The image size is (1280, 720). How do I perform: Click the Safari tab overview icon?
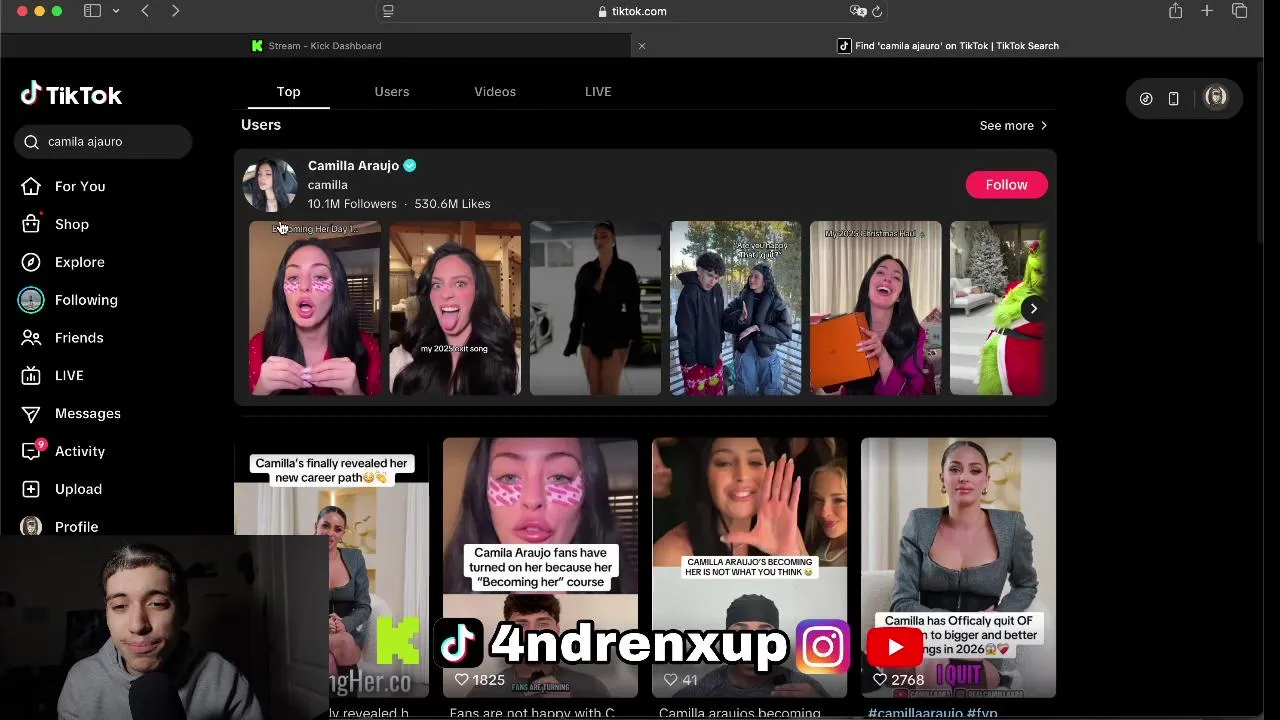[1239, 11]
